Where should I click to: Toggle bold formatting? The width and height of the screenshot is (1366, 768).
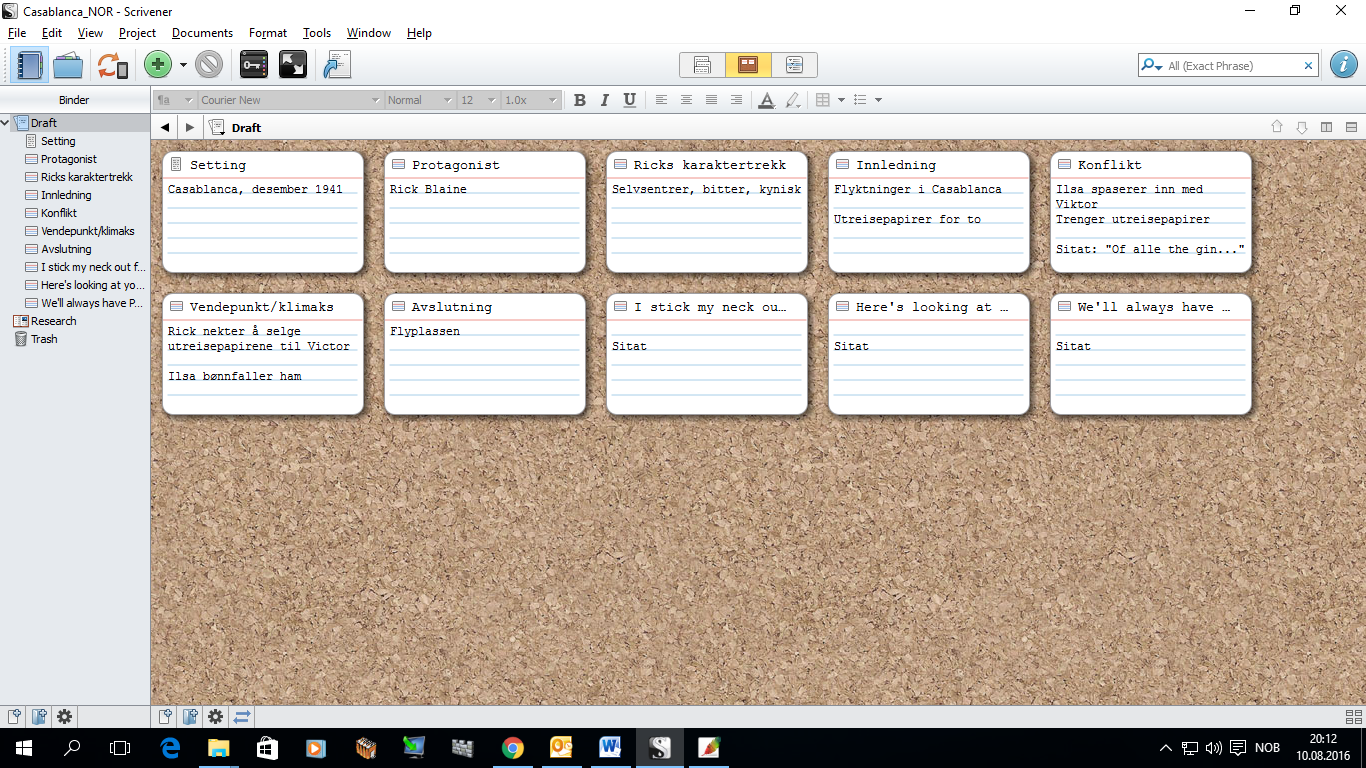(x=580, y=100)
